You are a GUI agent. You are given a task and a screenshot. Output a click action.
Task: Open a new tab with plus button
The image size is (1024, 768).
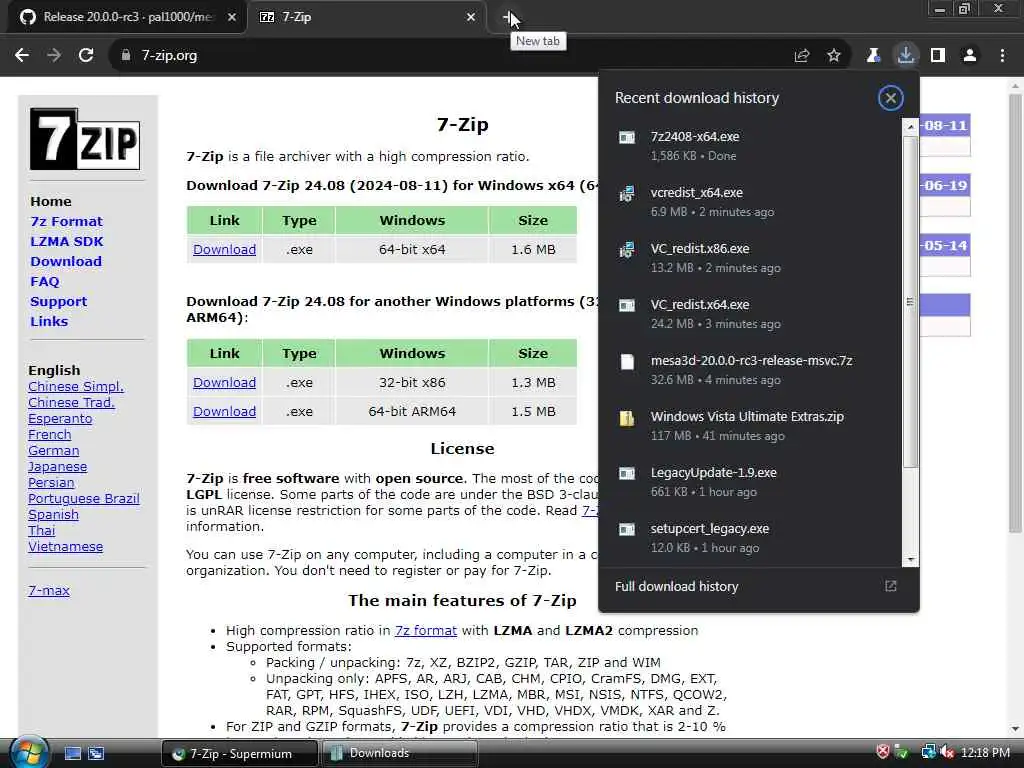[509, 18]
